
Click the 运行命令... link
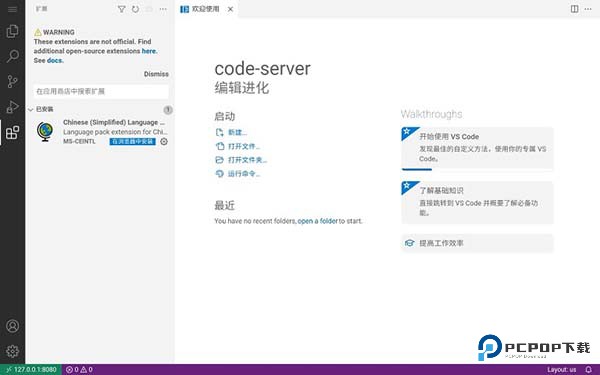pyautogui.click(x=244, y=174)
